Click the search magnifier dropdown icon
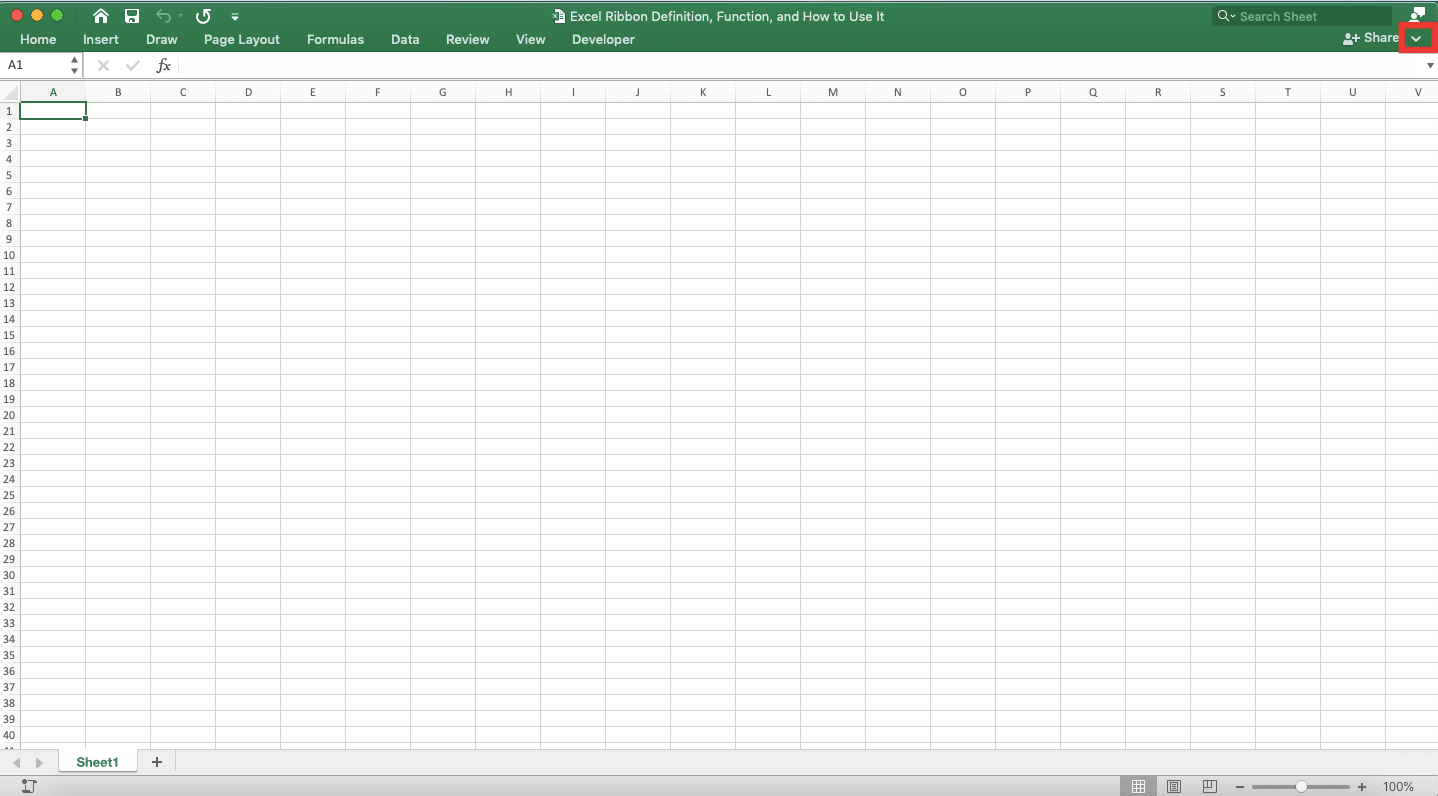Viewport: 1438px width, 796px height. coord(1227,16)
